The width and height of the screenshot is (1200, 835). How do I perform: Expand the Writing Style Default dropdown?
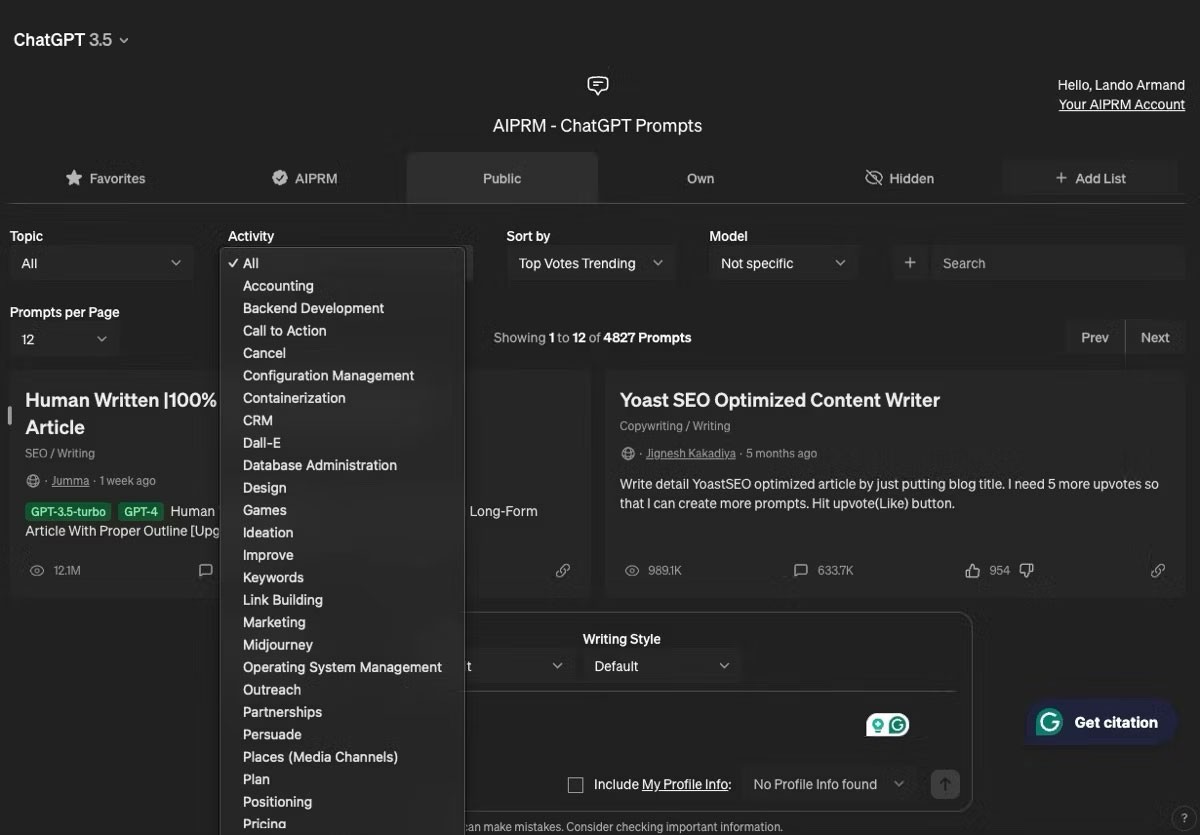click(x=661, y=666)
